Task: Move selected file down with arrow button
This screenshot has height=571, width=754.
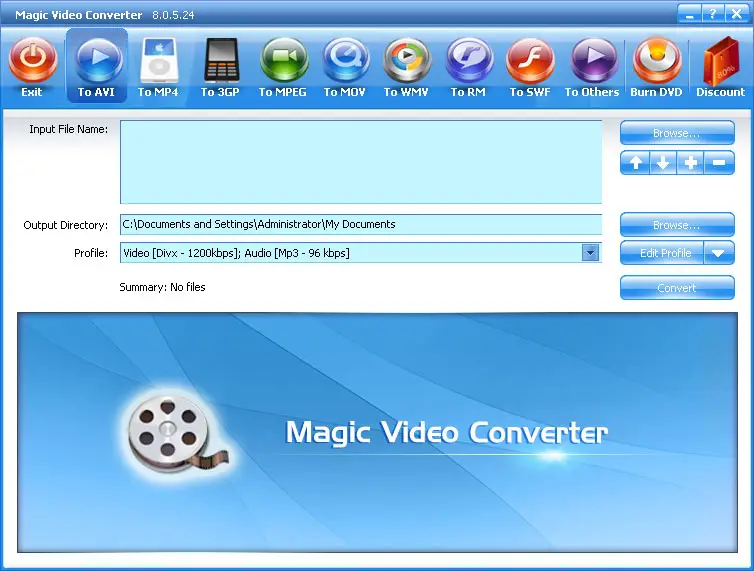Action: pyautogui.click(x=663, y=163)
